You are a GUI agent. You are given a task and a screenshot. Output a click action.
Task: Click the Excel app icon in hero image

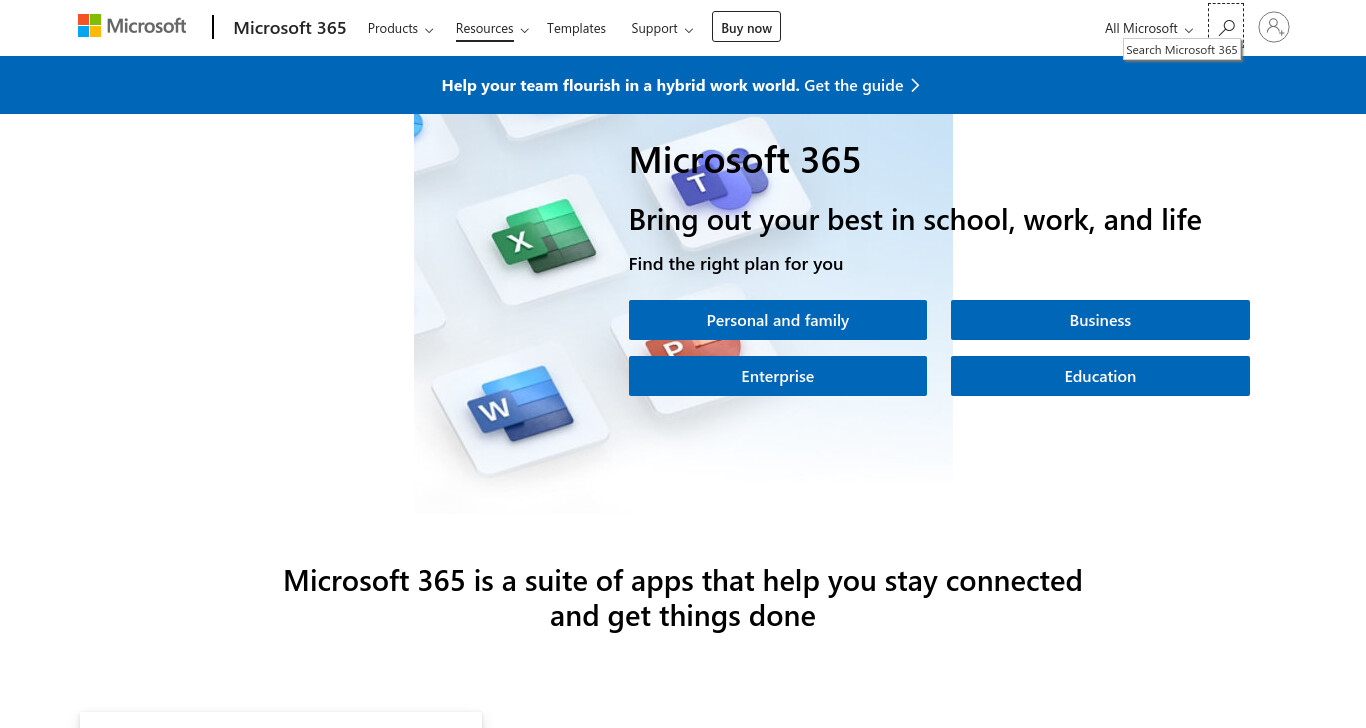[543, 237]
